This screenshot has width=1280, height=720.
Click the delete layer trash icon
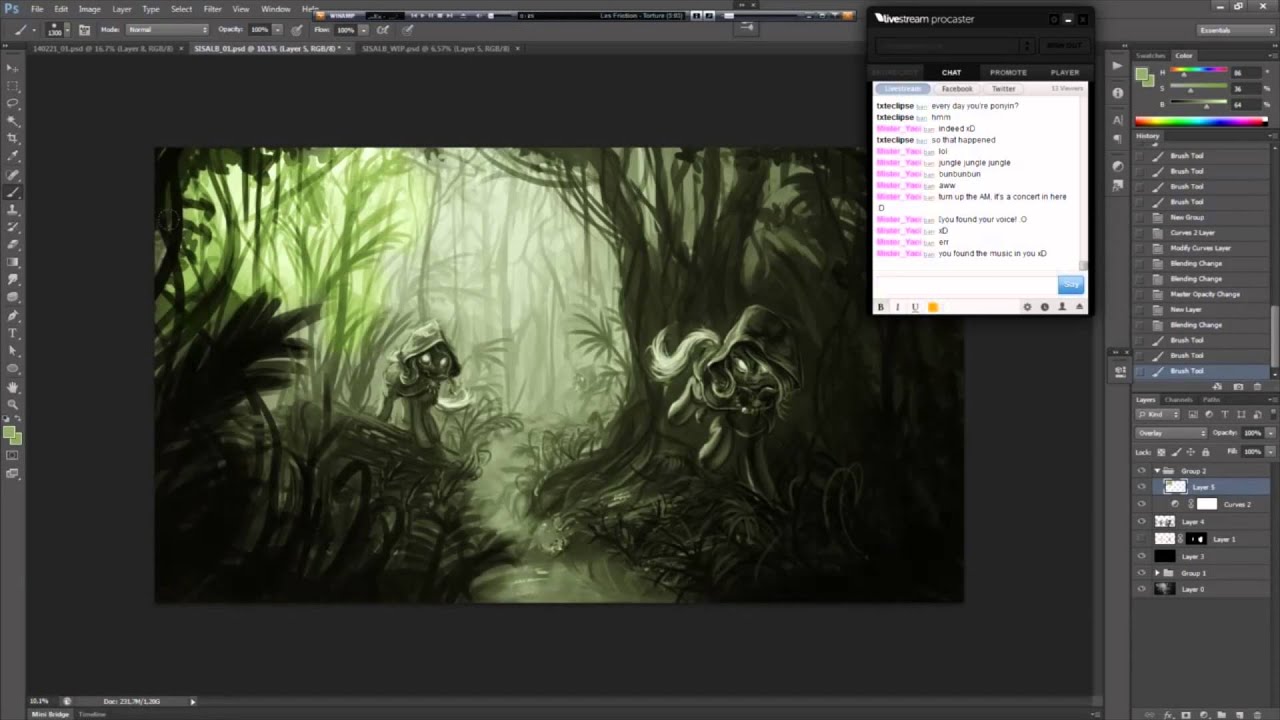[1257, 714]
